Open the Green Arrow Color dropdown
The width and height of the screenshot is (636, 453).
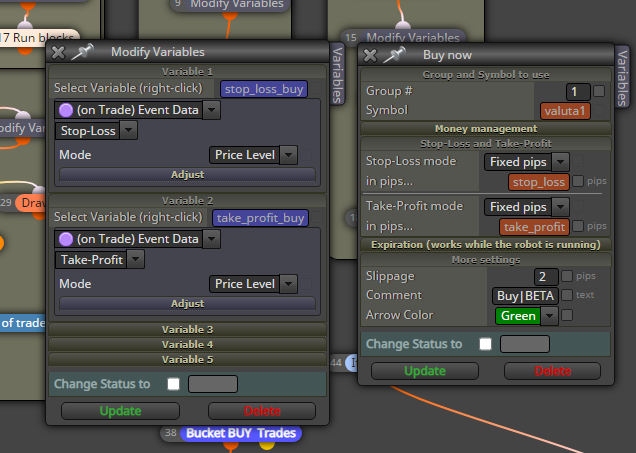click(550, 316)
